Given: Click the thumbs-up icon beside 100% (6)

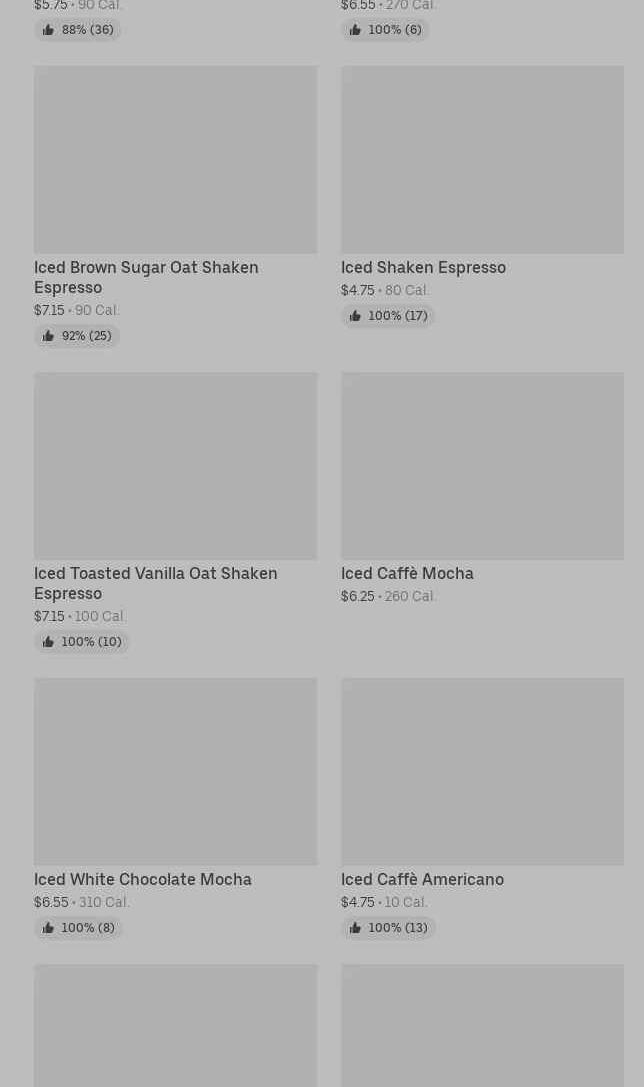Looking at the screenshot, I should tap(355, 30).
